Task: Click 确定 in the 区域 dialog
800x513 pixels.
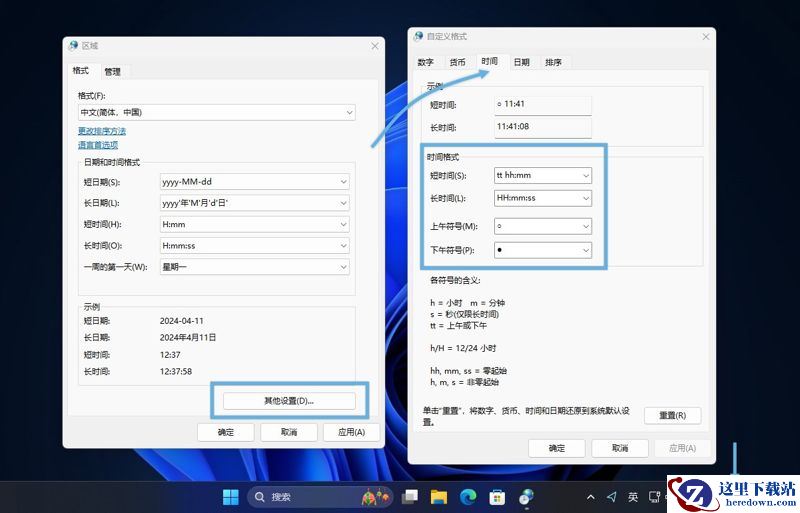Action: 226,432
